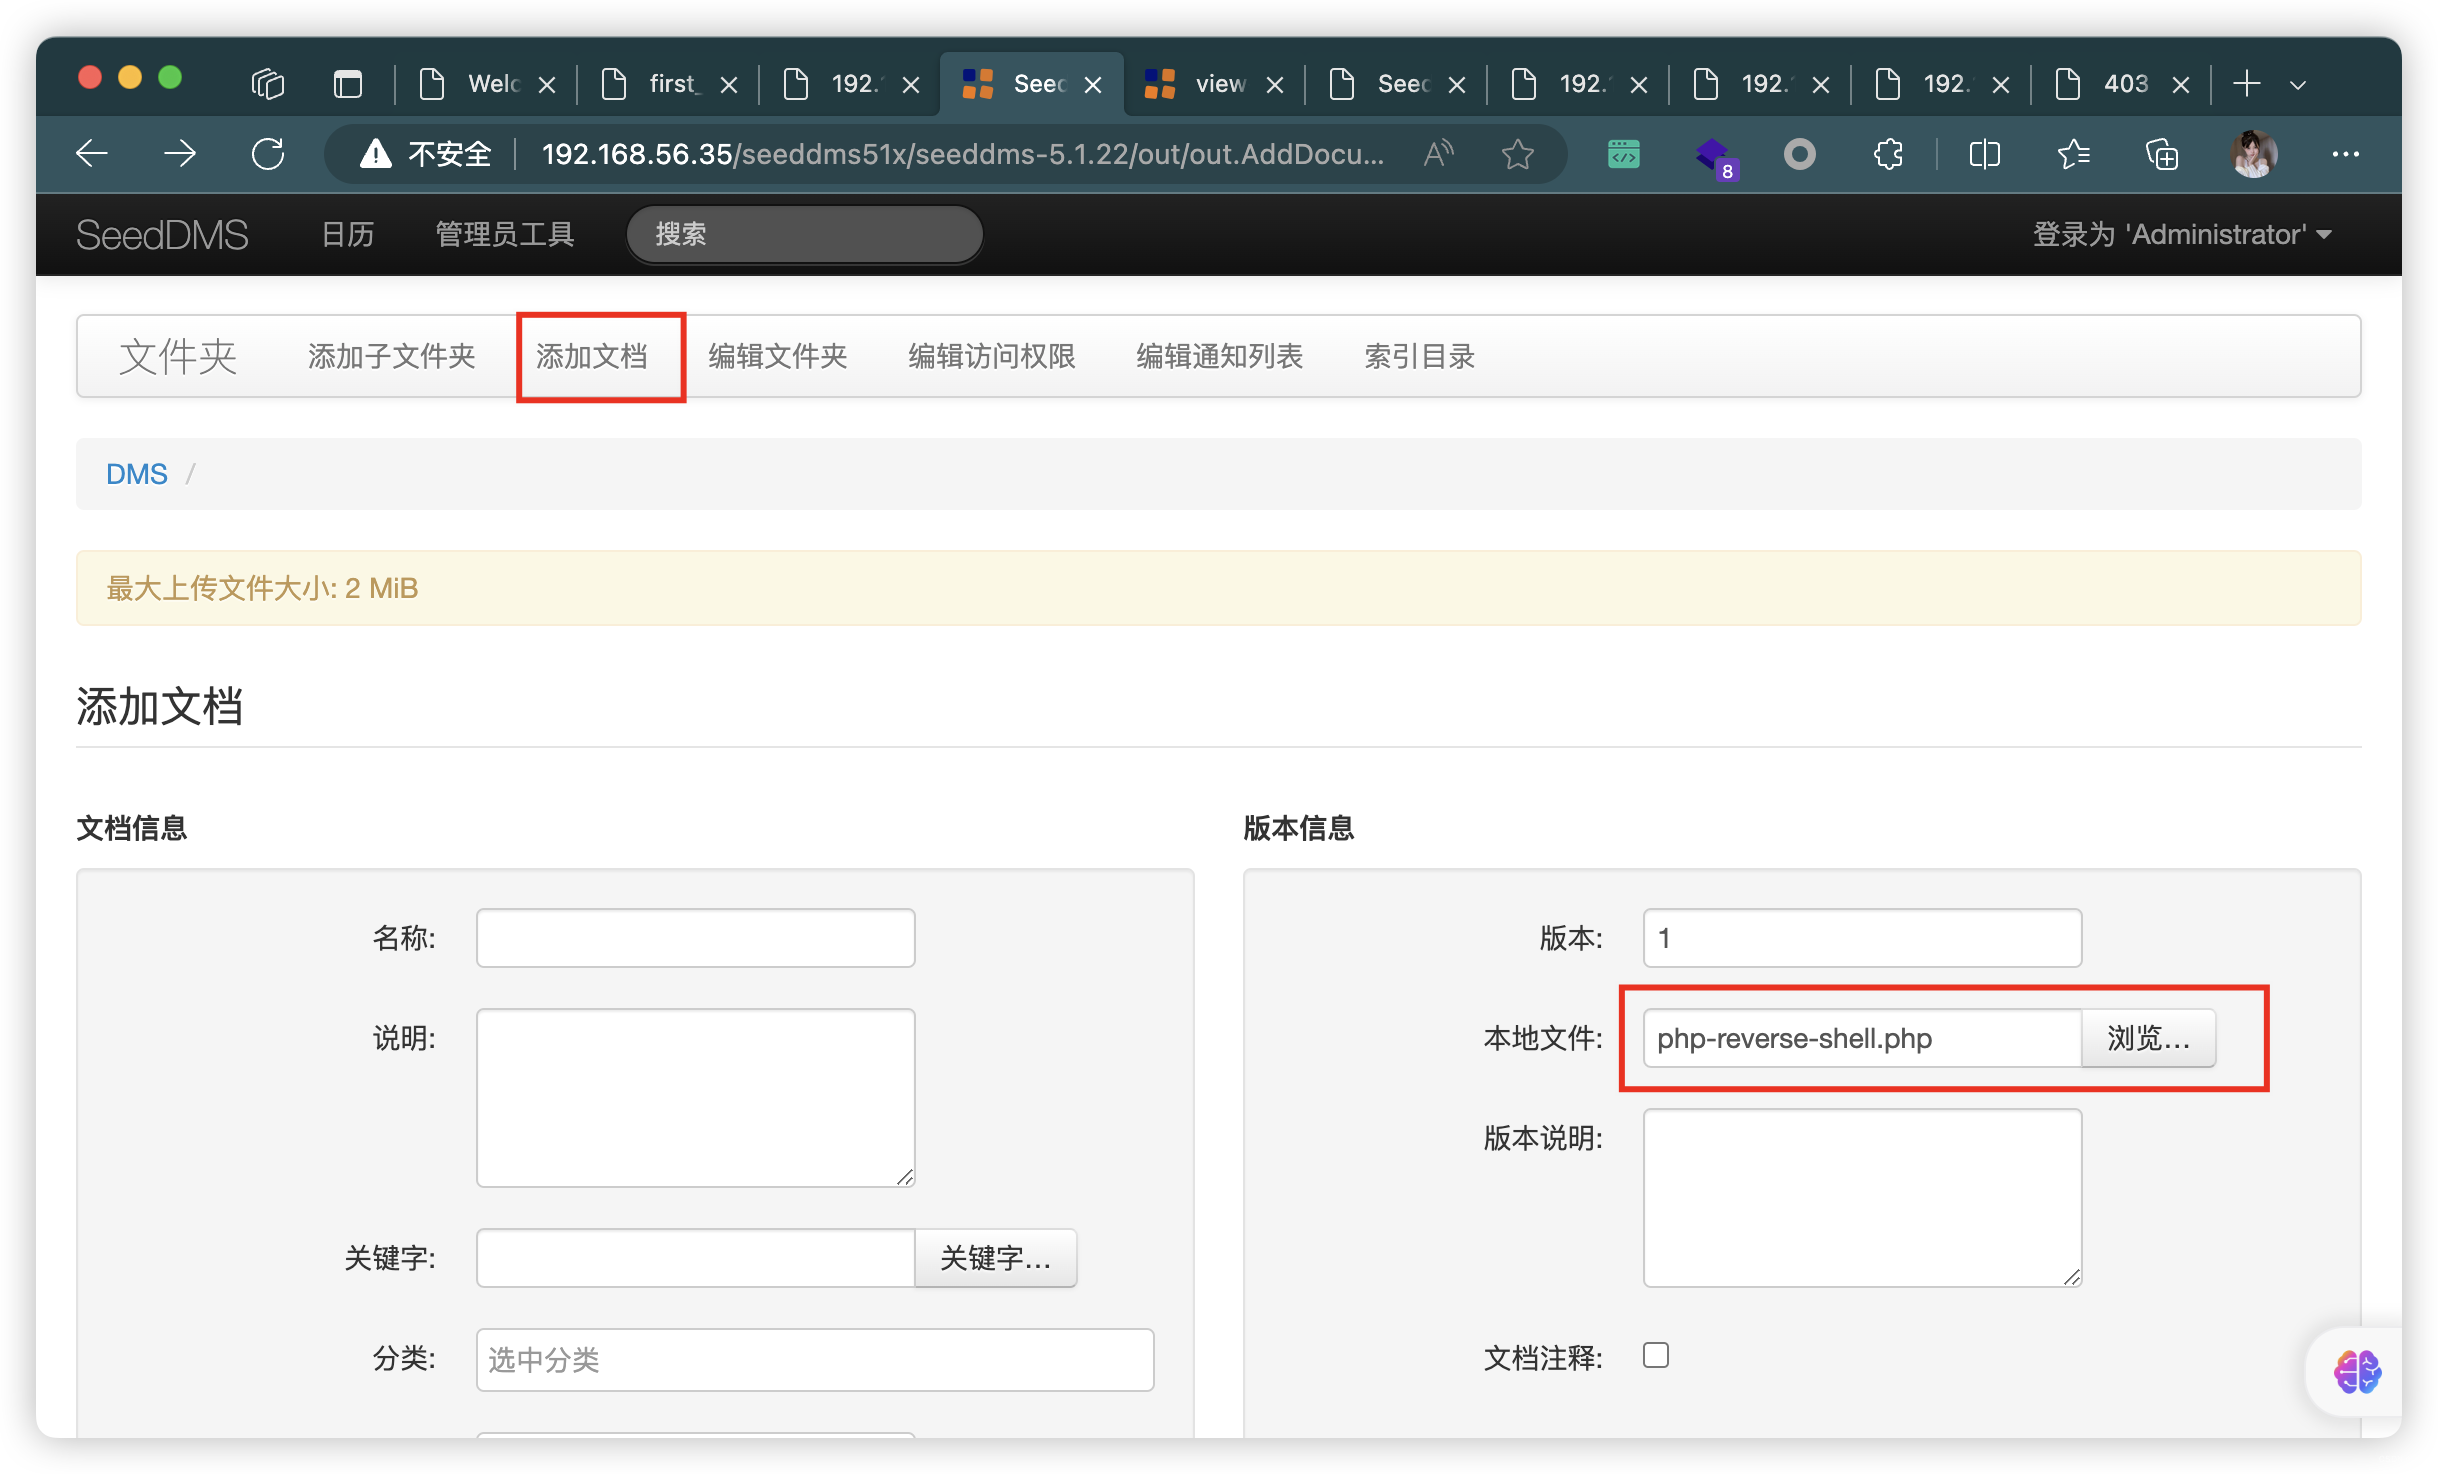Image resolution: width=2438 pixels, height=1474 pixels.
Task: Open the workspaces icon in tab bar
Action: coord(267,84)
